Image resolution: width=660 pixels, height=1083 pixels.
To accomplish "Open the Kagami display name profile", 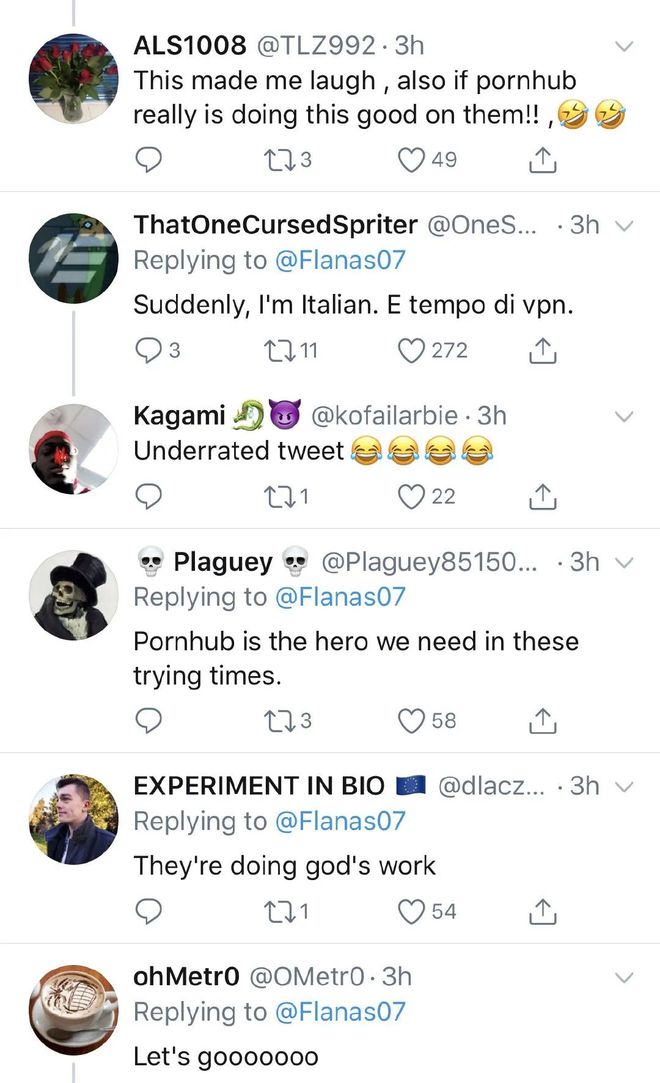I will coord(179,415).
